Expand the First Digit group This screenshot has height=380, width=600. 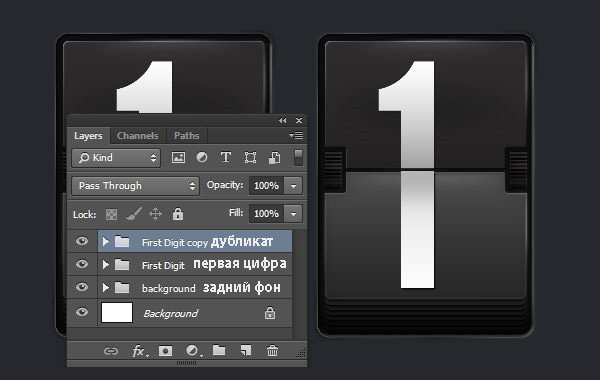(106, 264)
